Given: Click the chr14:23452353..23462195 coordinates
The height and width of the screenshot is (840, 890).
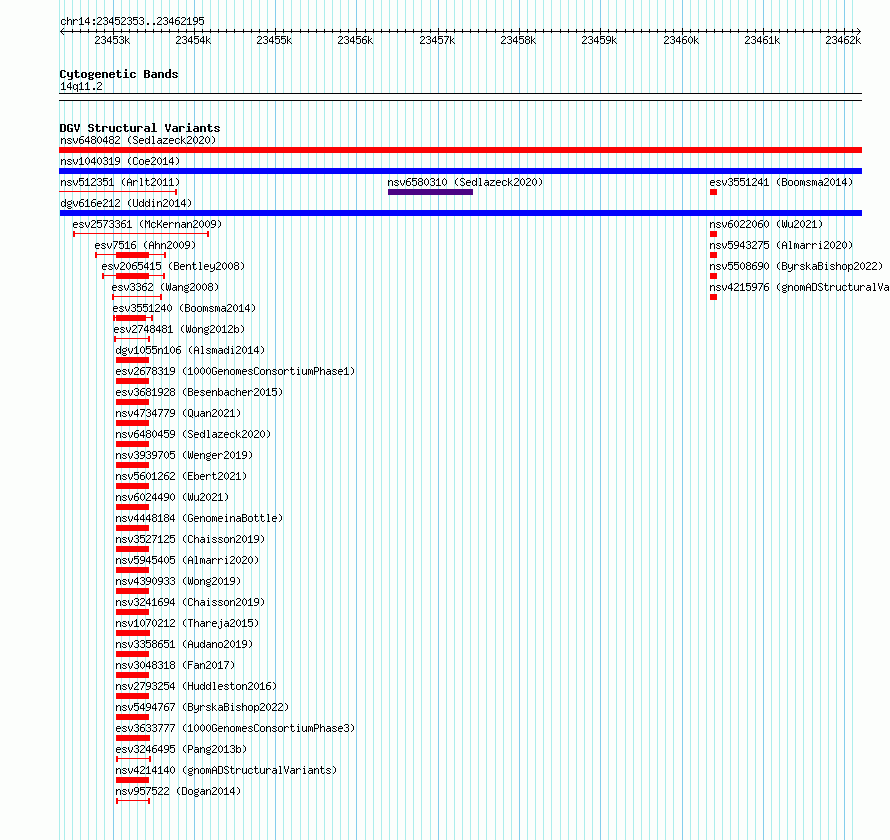Looking at the screenshot, I should pos(132,22).
